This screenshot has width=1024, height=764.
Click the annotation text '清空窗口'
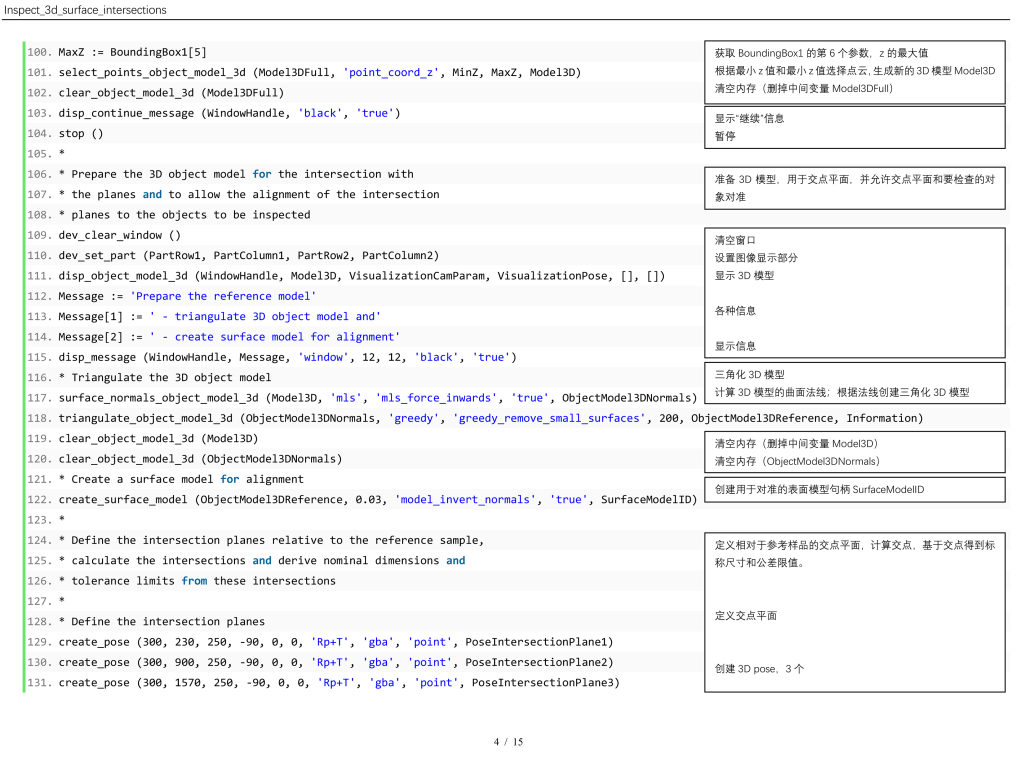pos(735,240)
